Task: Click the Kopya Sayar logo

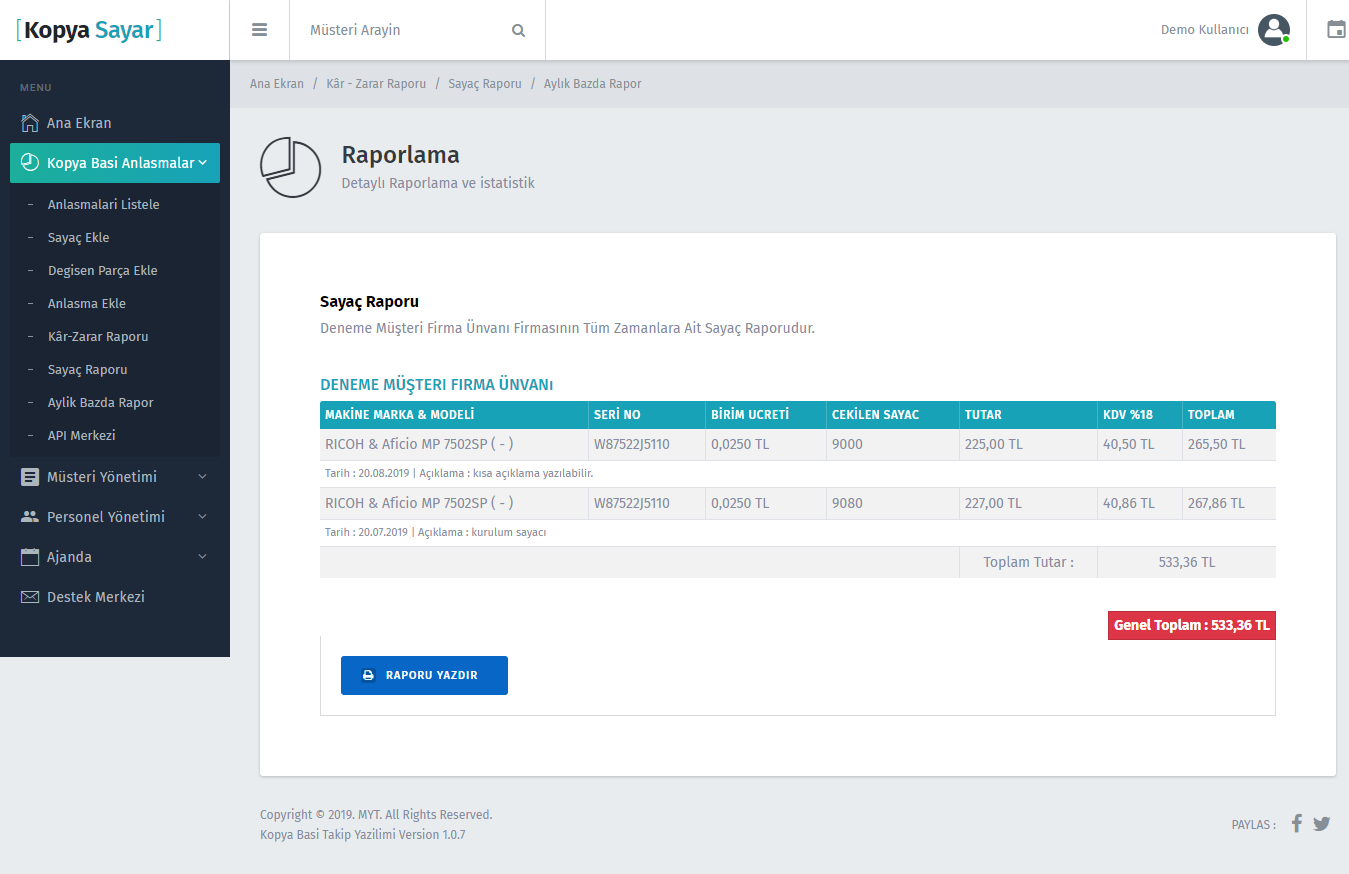Action: 89,30
